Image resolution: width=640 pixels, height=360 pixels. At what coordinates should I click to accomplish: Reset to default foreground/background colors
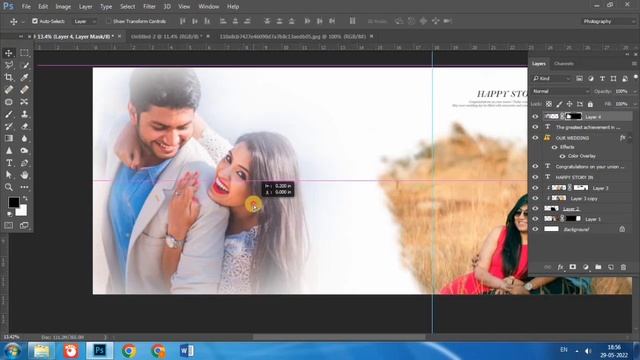click(x=10, y=213)
